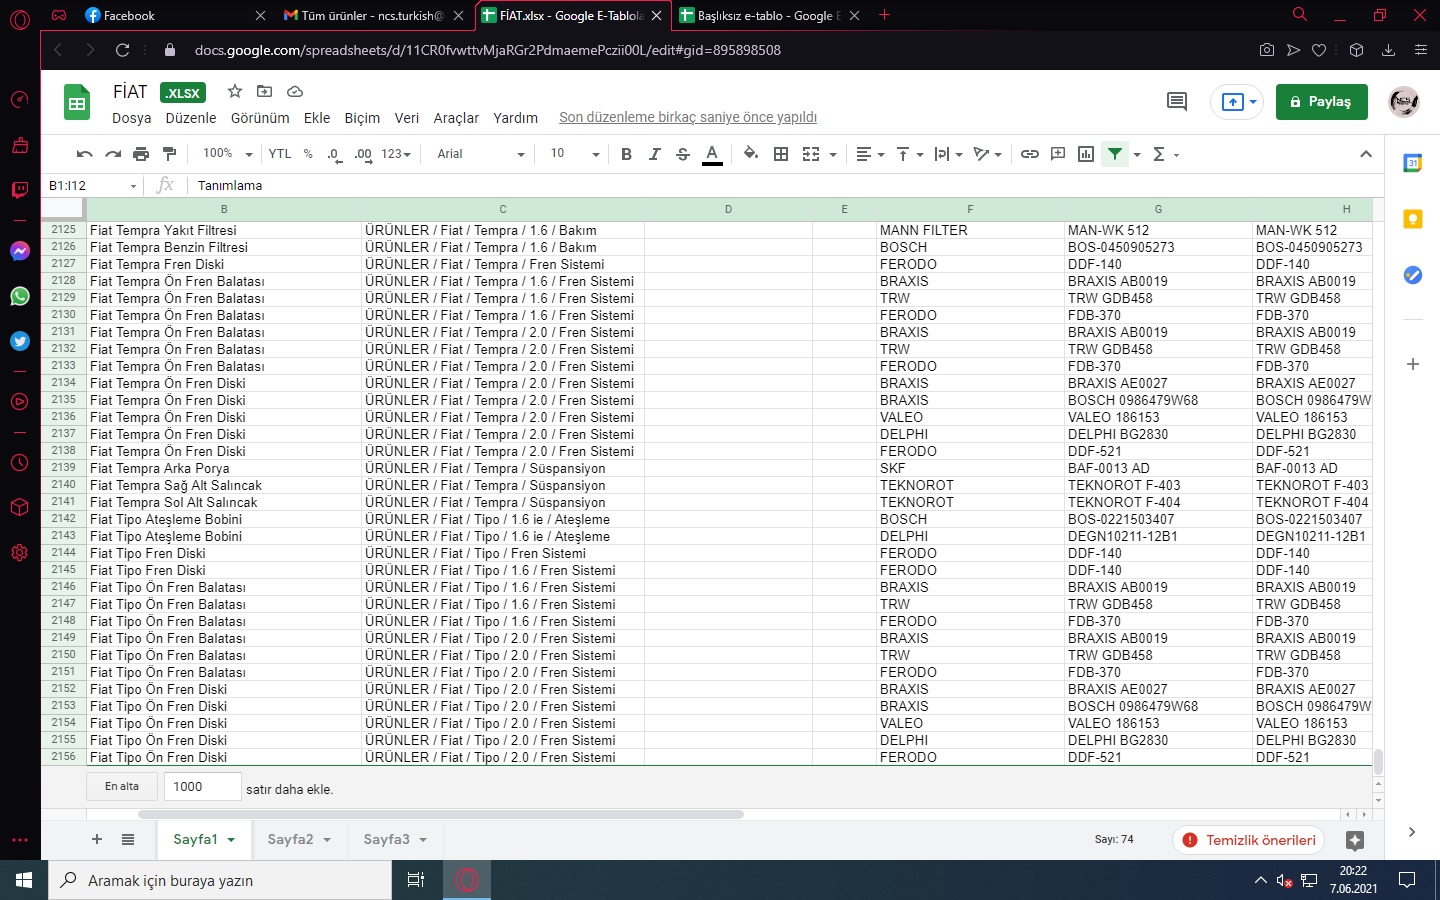This screenshot has width=1440, height=900.
Task: Open Google Keep side panel
Action: 1412,219
